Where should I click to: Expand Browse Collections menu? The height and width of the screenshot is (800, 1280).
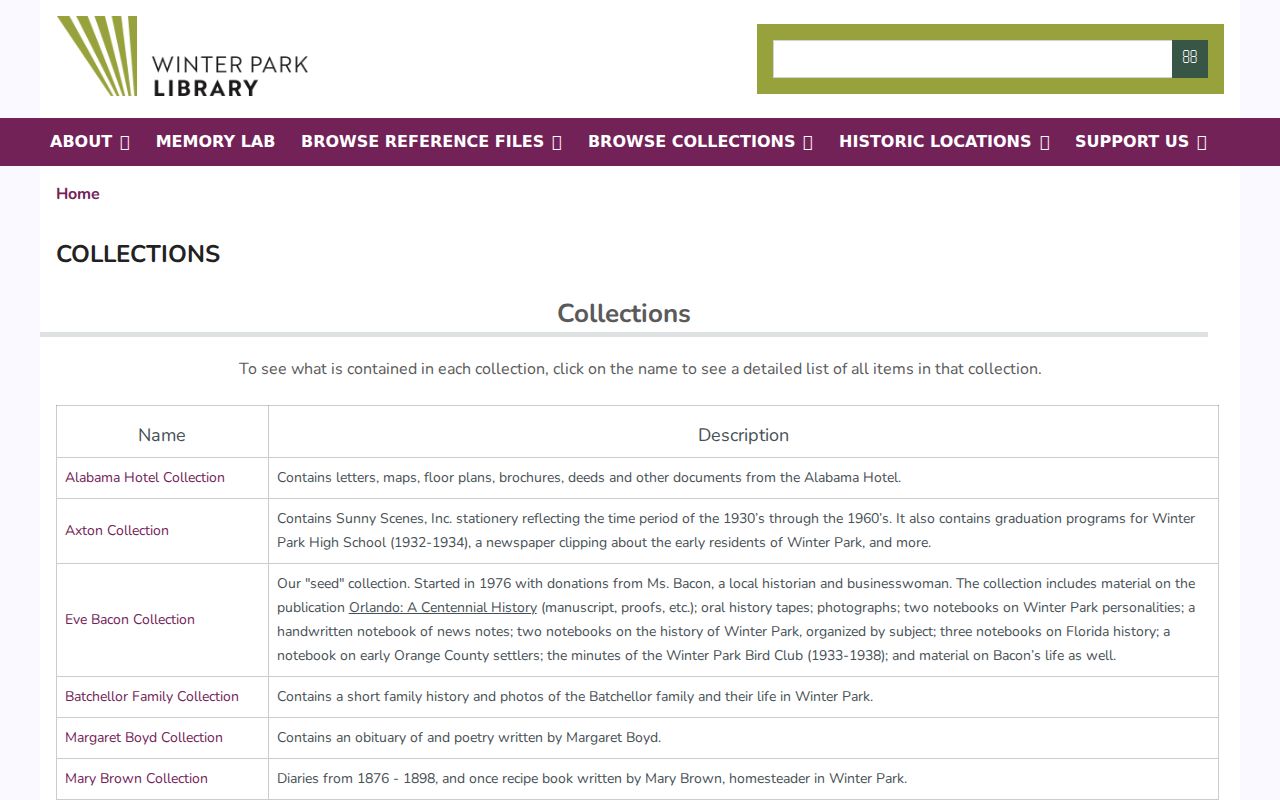pyautogui.click(x=700, y=141)
